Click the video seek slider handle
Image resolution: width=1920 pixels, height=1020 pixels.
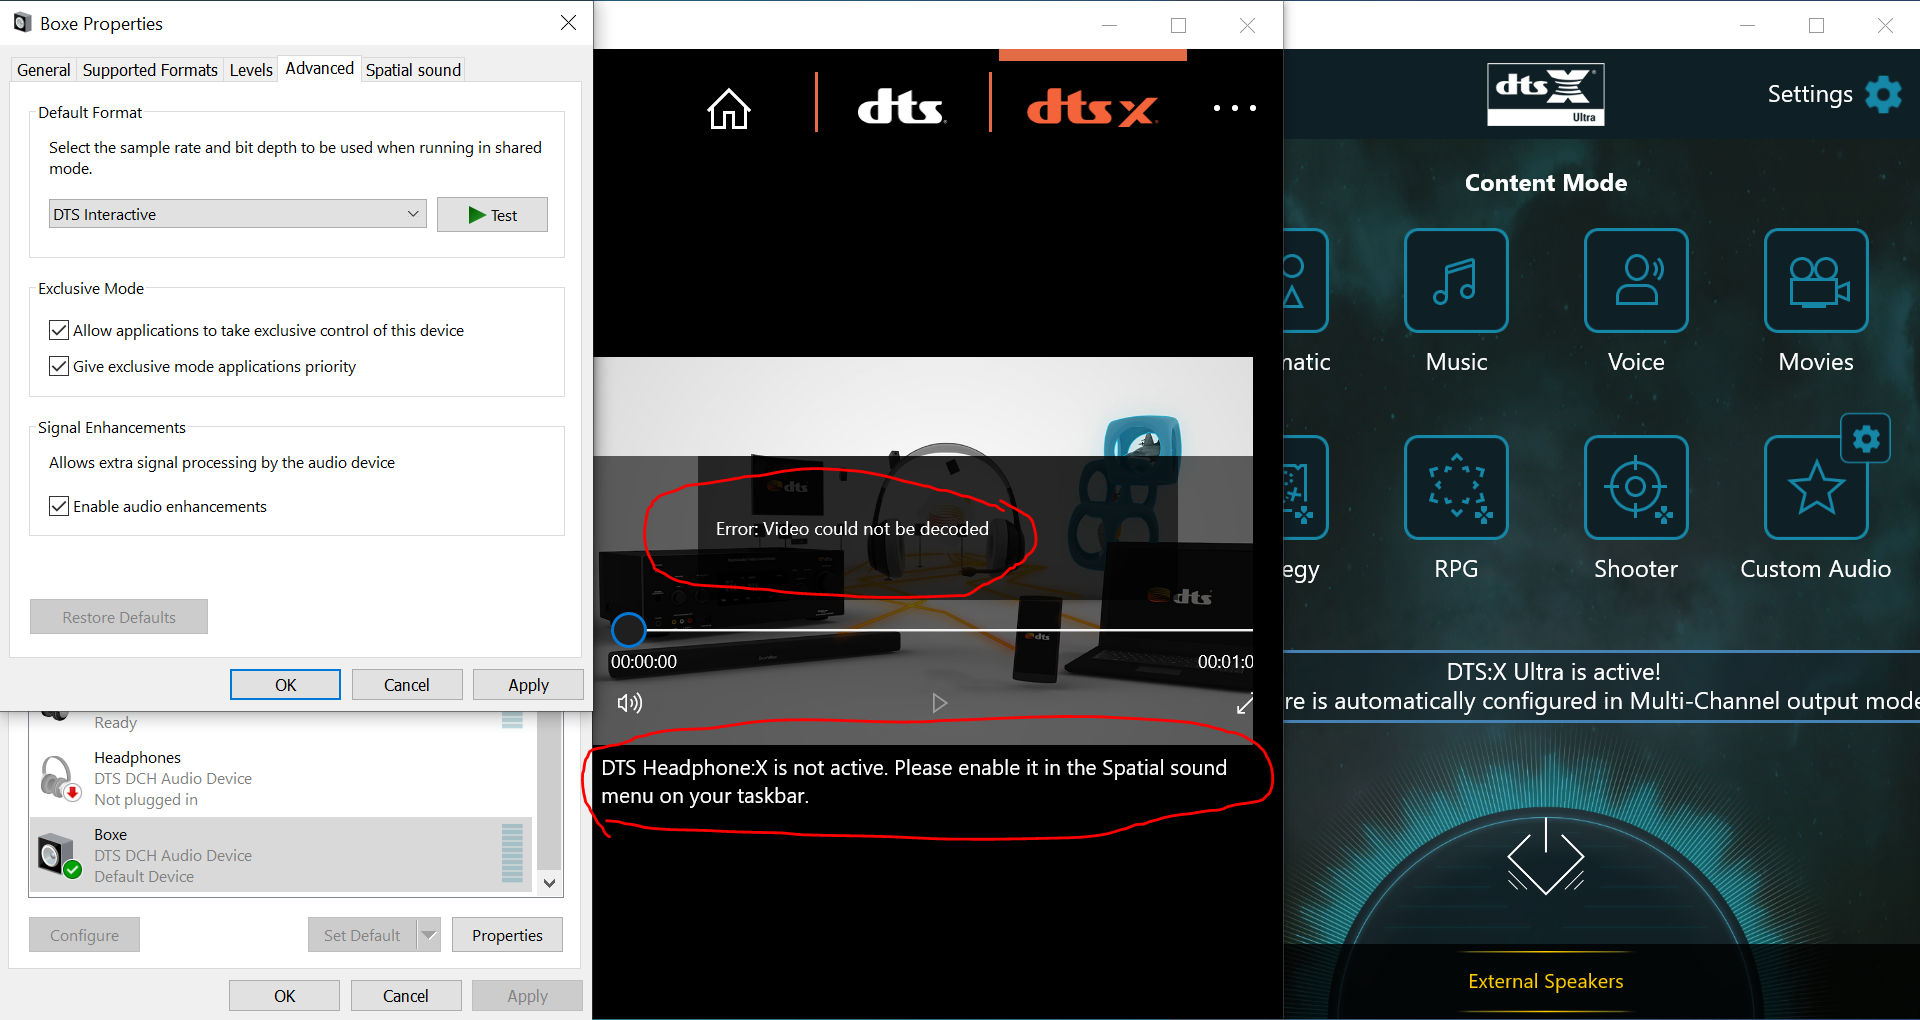(x=629, y=629)
